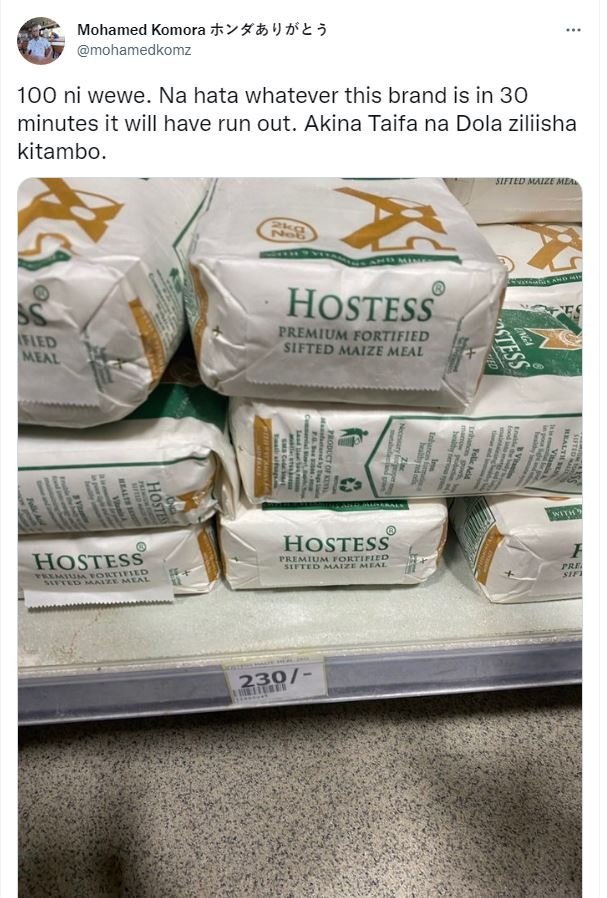The height and width of the screenshot is (898, 607).
Task: Open the tweet's three-dot more options menu
Action: [573, 30]
